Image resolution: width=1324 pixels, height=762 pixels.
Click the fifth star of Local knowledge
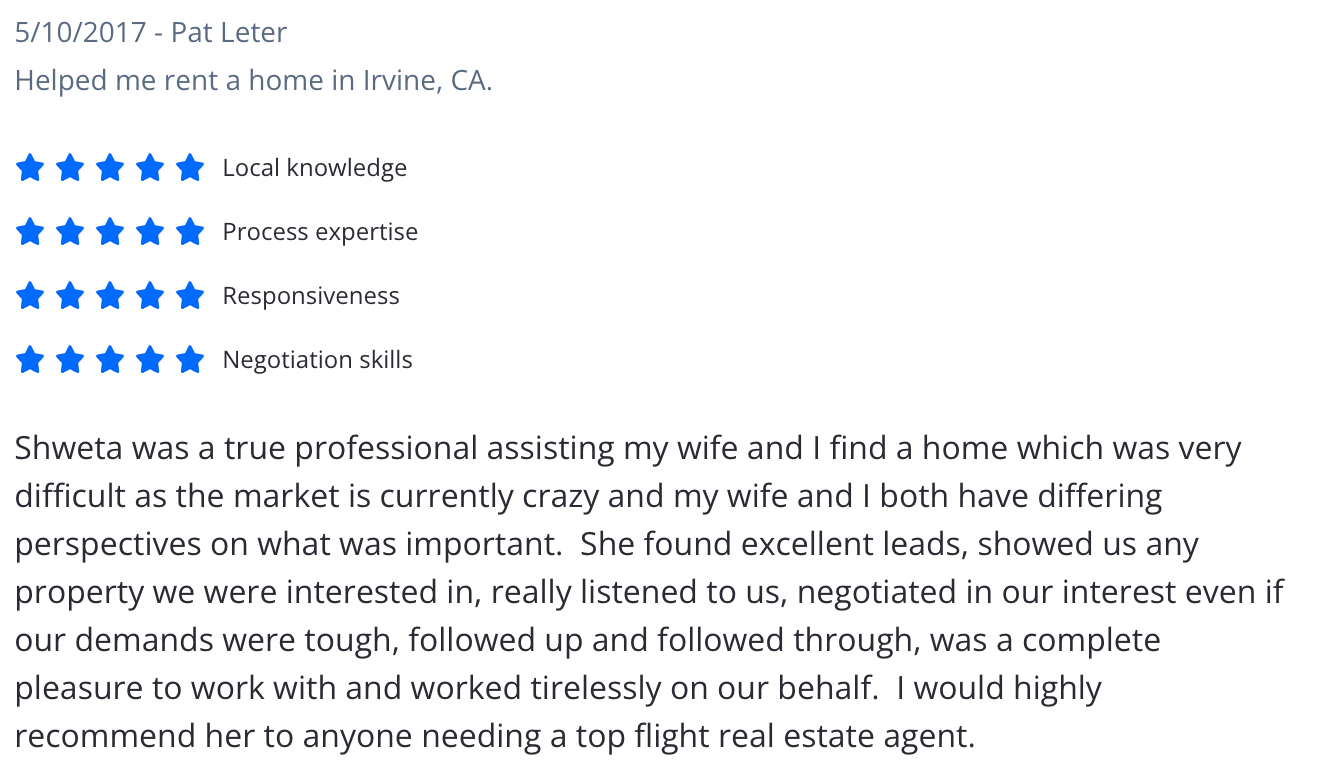coord(190,168)
